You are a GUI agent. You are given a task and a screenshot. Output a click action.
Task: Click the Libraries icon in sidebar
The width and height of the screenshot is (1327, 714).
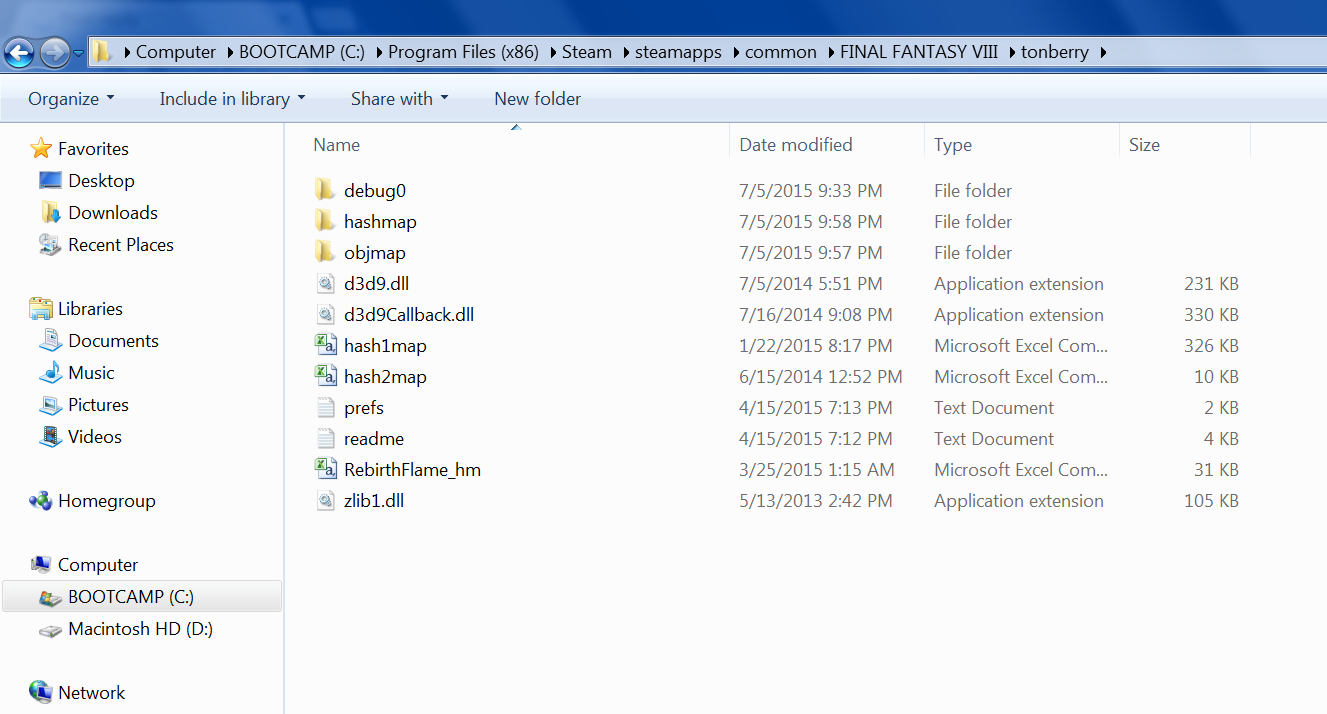41,308
